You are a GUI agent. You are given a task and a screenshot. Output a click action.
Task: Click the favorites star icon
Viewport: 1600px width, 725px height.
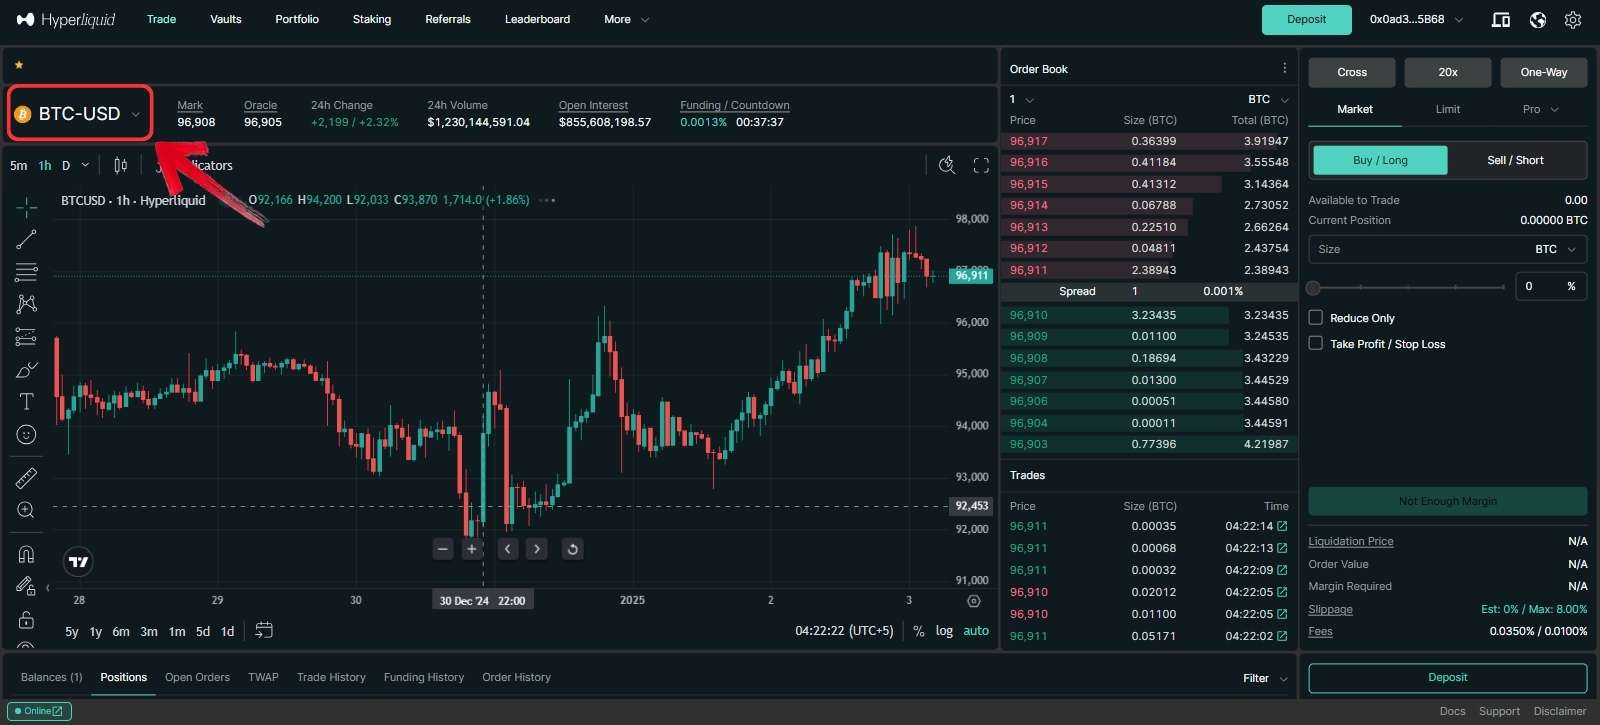click(x=19, y=65)
